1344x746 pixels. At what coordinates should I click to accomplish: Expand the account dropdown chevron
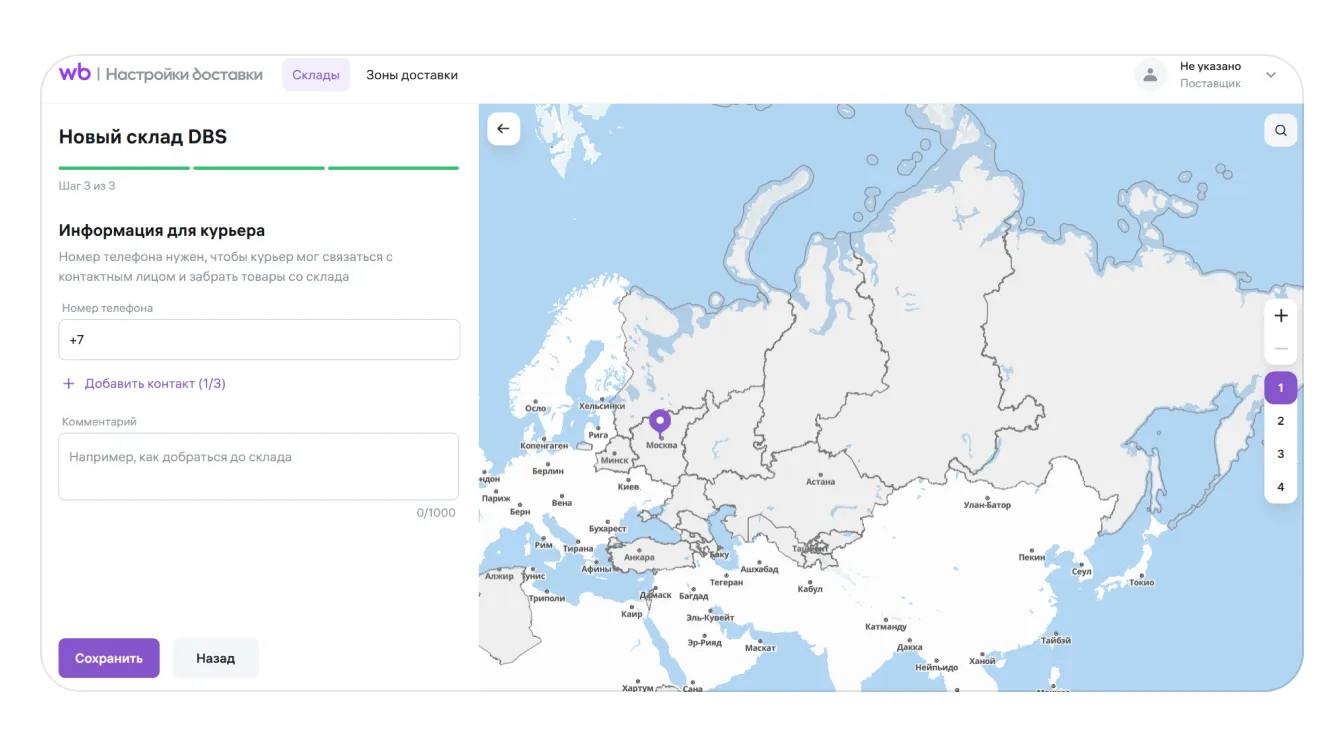click(x=1271, y=75)
